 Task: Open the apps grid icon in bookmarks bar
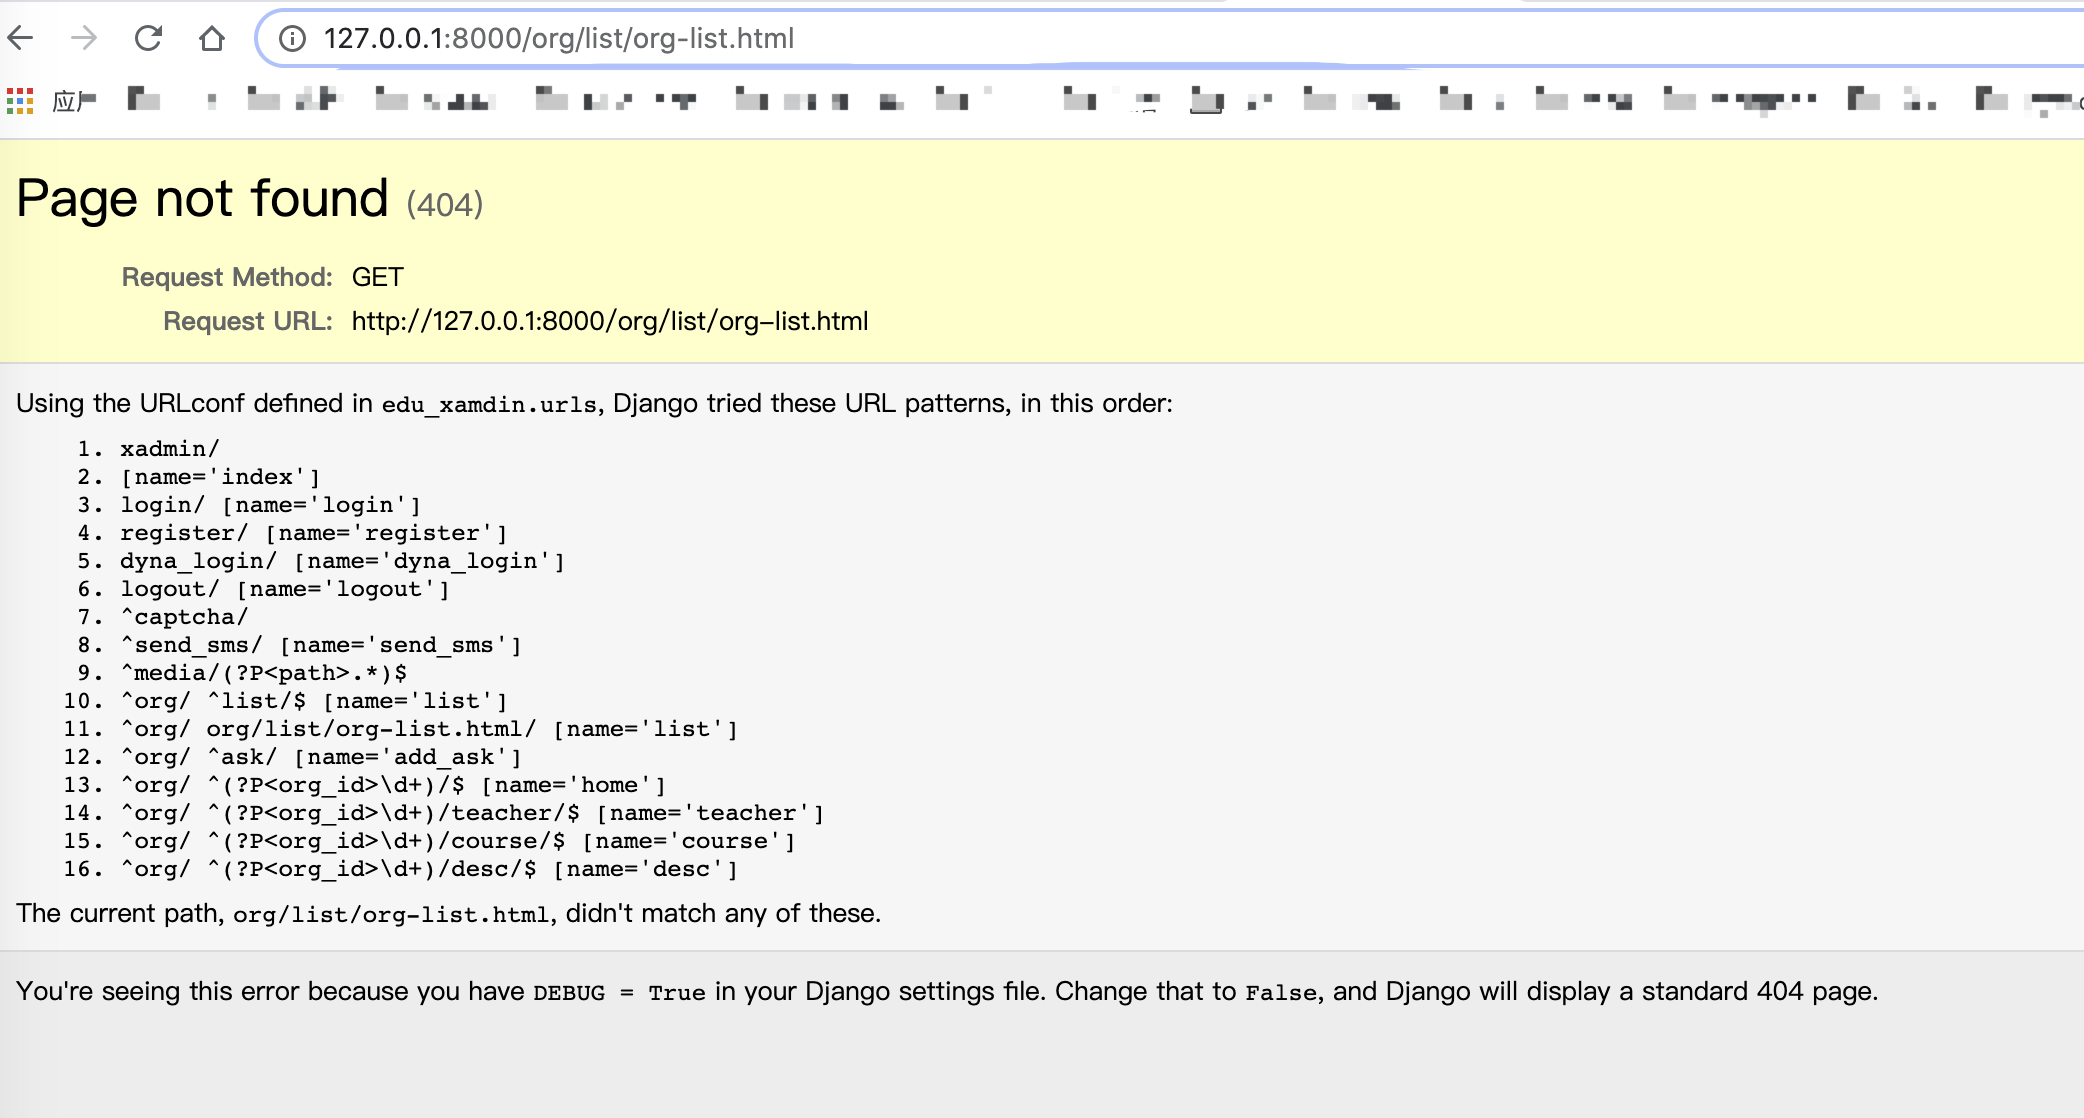tap(20, 100)
